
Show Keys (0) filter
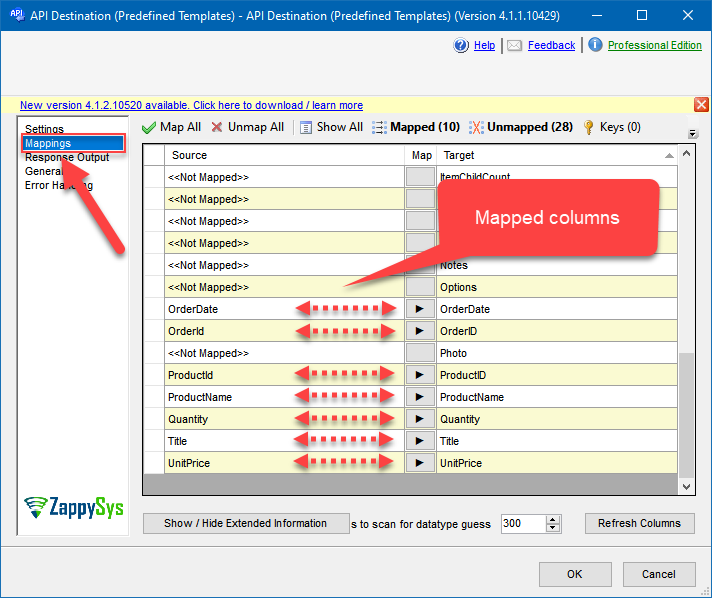click(611, 127)
